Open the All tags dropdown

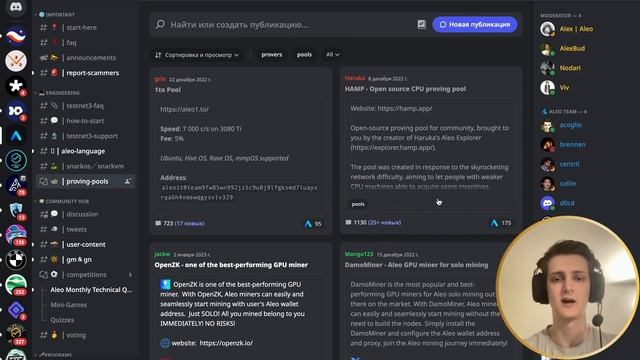(x=332, y=54)
